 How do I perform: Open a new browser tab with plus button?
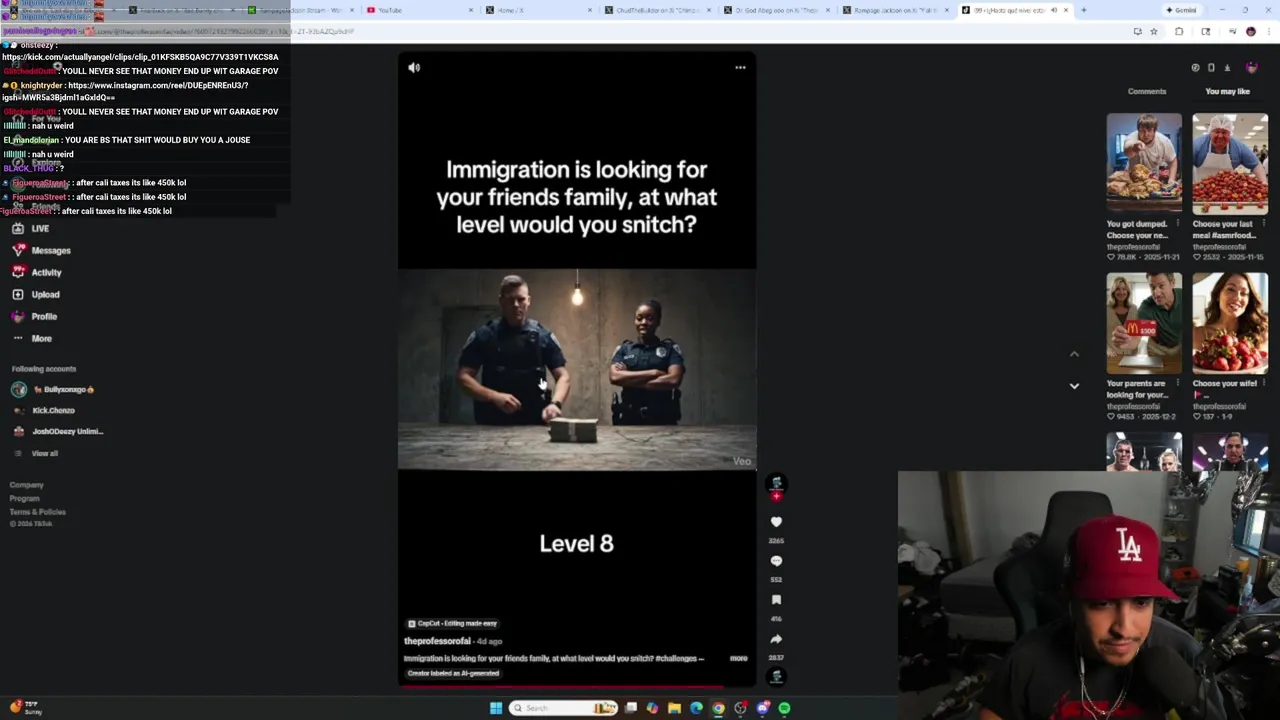1083,10
